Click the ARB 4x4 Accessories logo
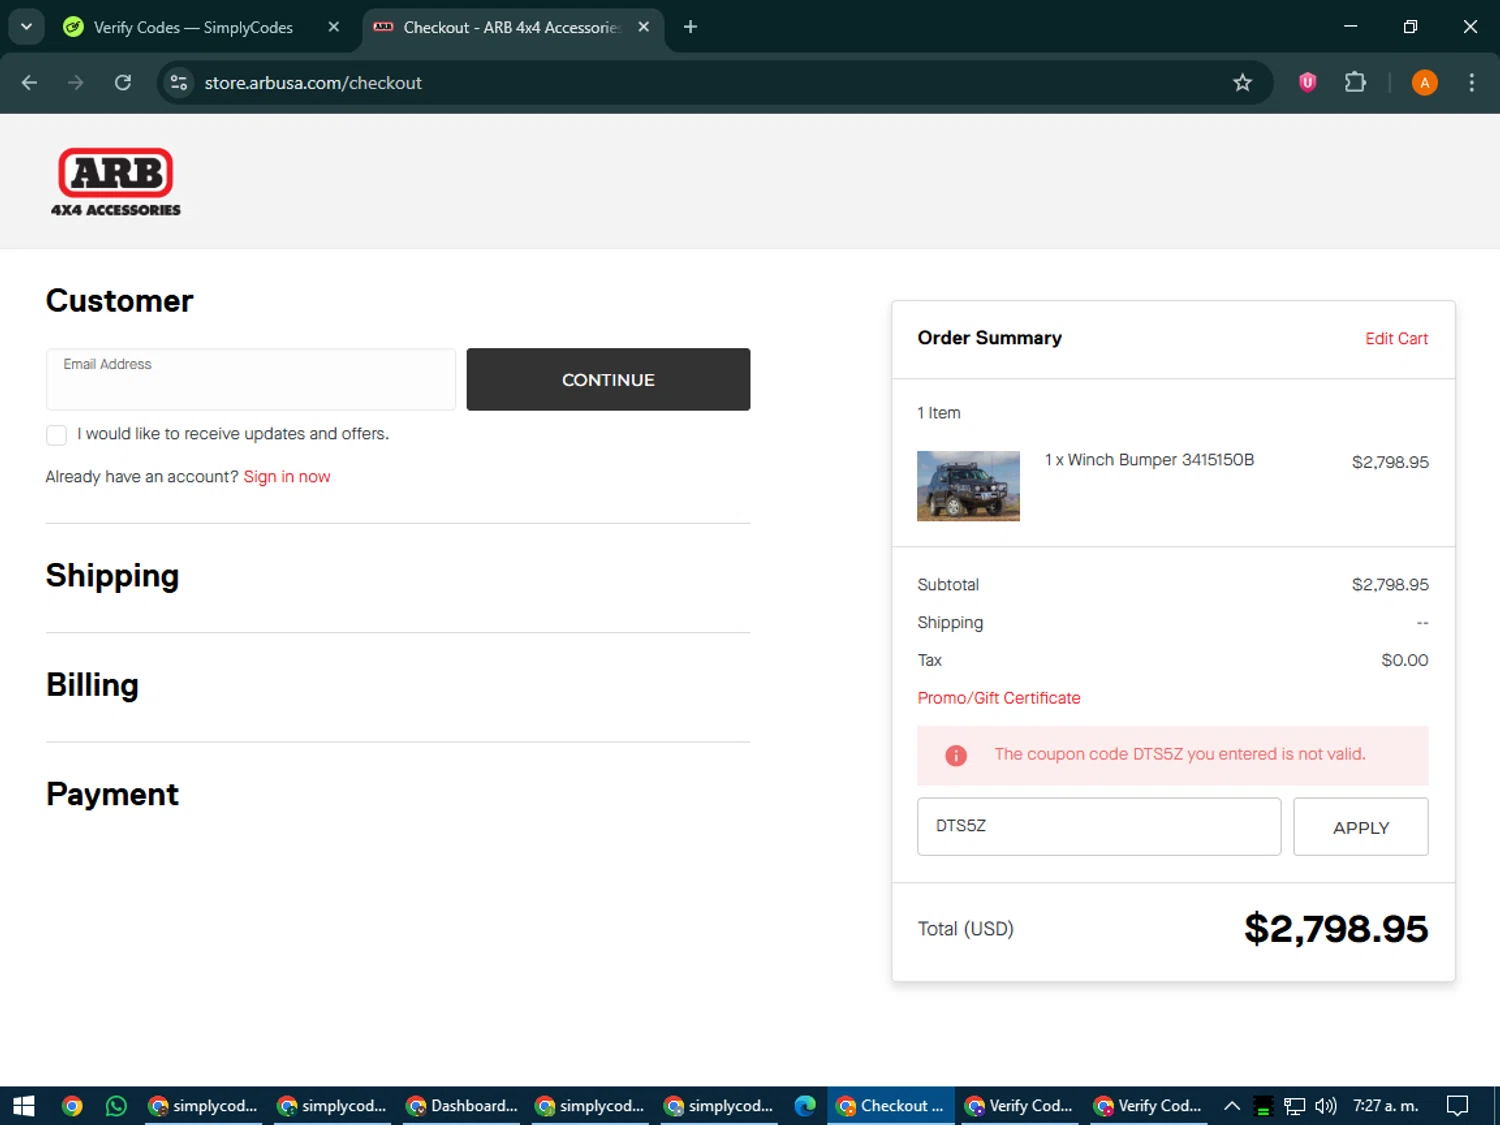1500x1125 pixels. (x=116, y=182)
